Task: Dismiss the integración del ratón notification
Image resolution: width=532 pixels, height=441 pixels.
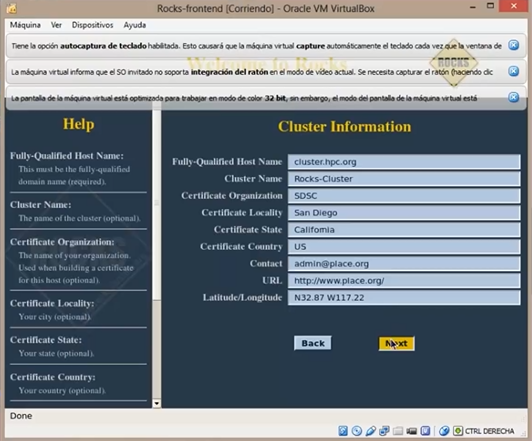Action: coord(514,71)
